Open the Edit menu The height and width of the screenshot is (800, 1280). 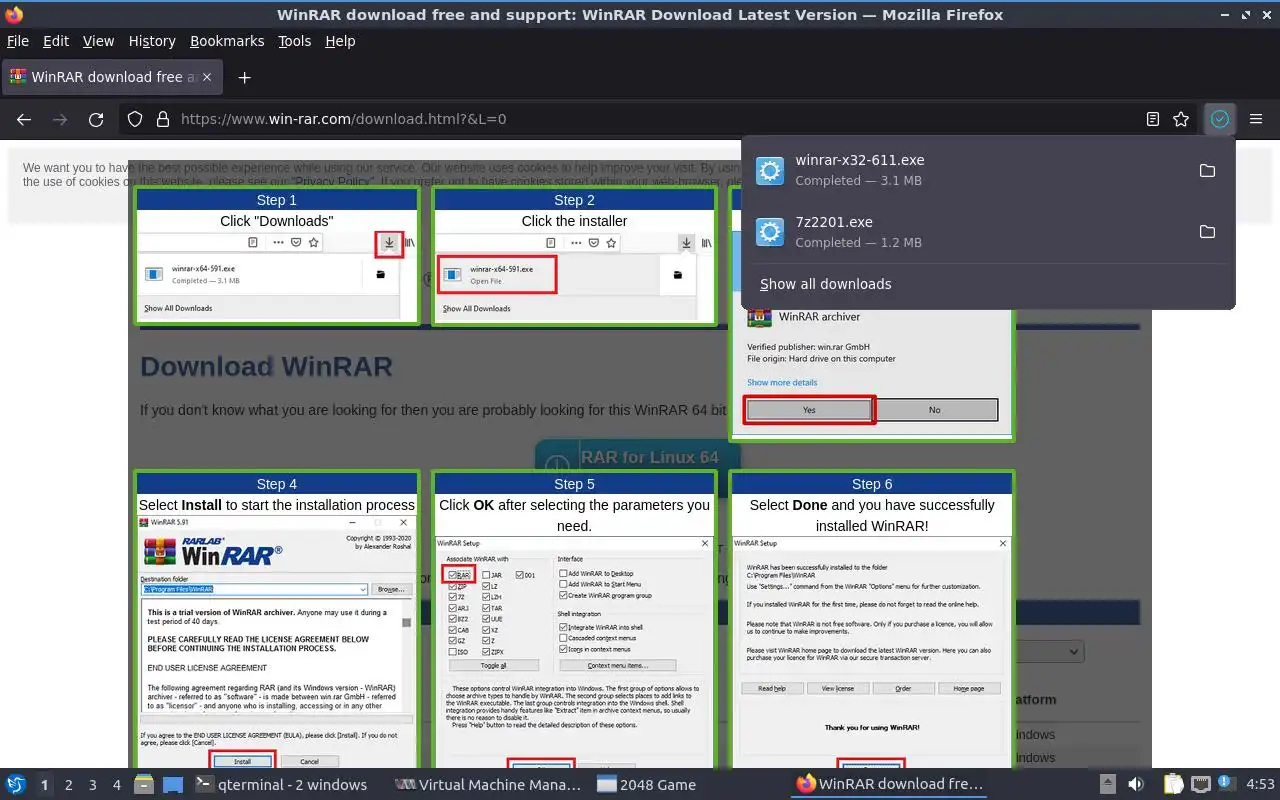click(x=56, y=41)
